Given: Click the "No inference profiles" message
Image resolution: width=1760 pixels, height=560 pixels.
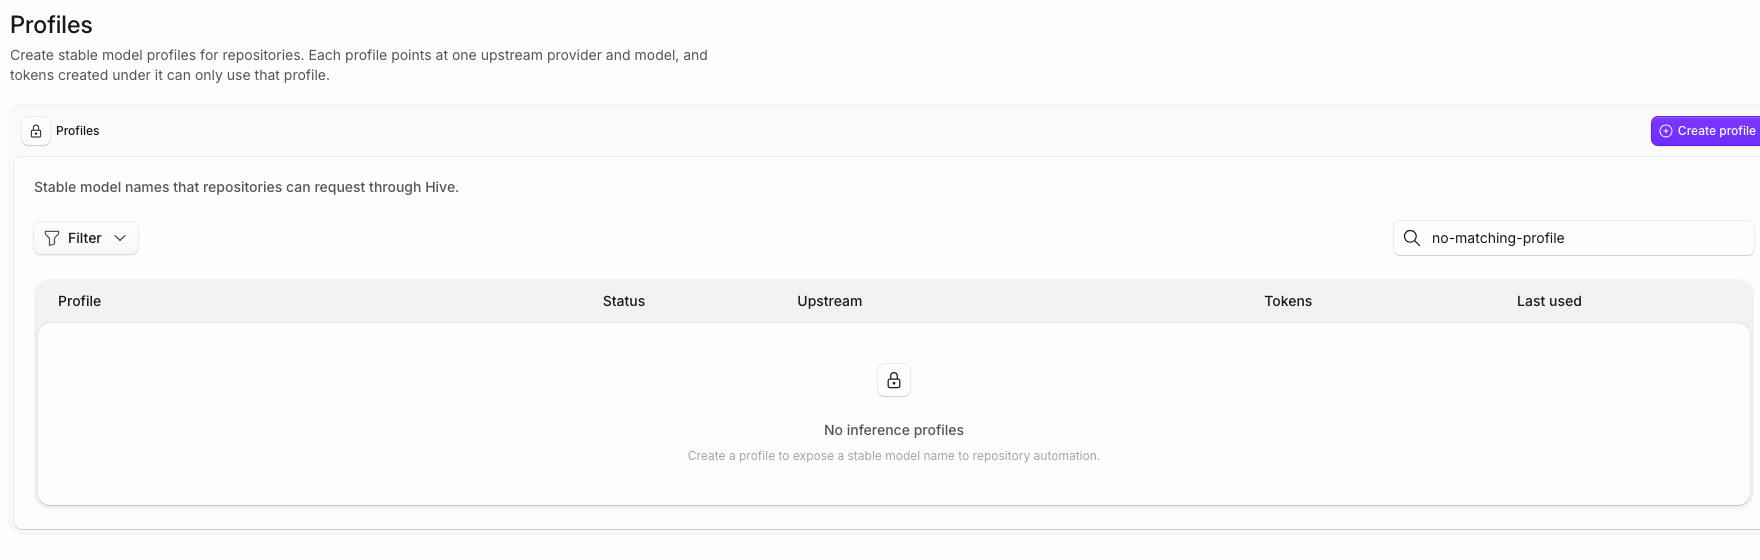Looking at the screenshot, I should coord(894,430).
